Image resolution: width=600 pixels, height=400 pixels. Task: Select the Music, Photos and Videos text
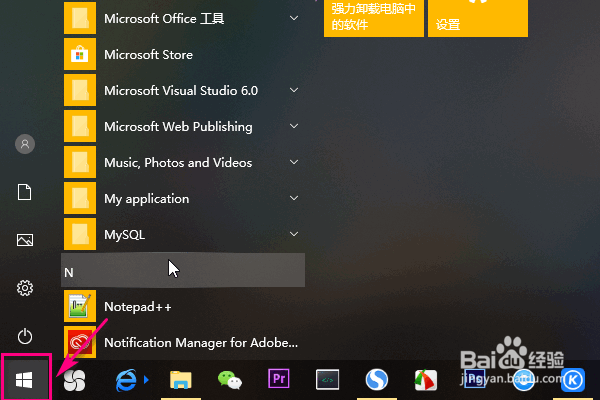click(x=178, y=163)
